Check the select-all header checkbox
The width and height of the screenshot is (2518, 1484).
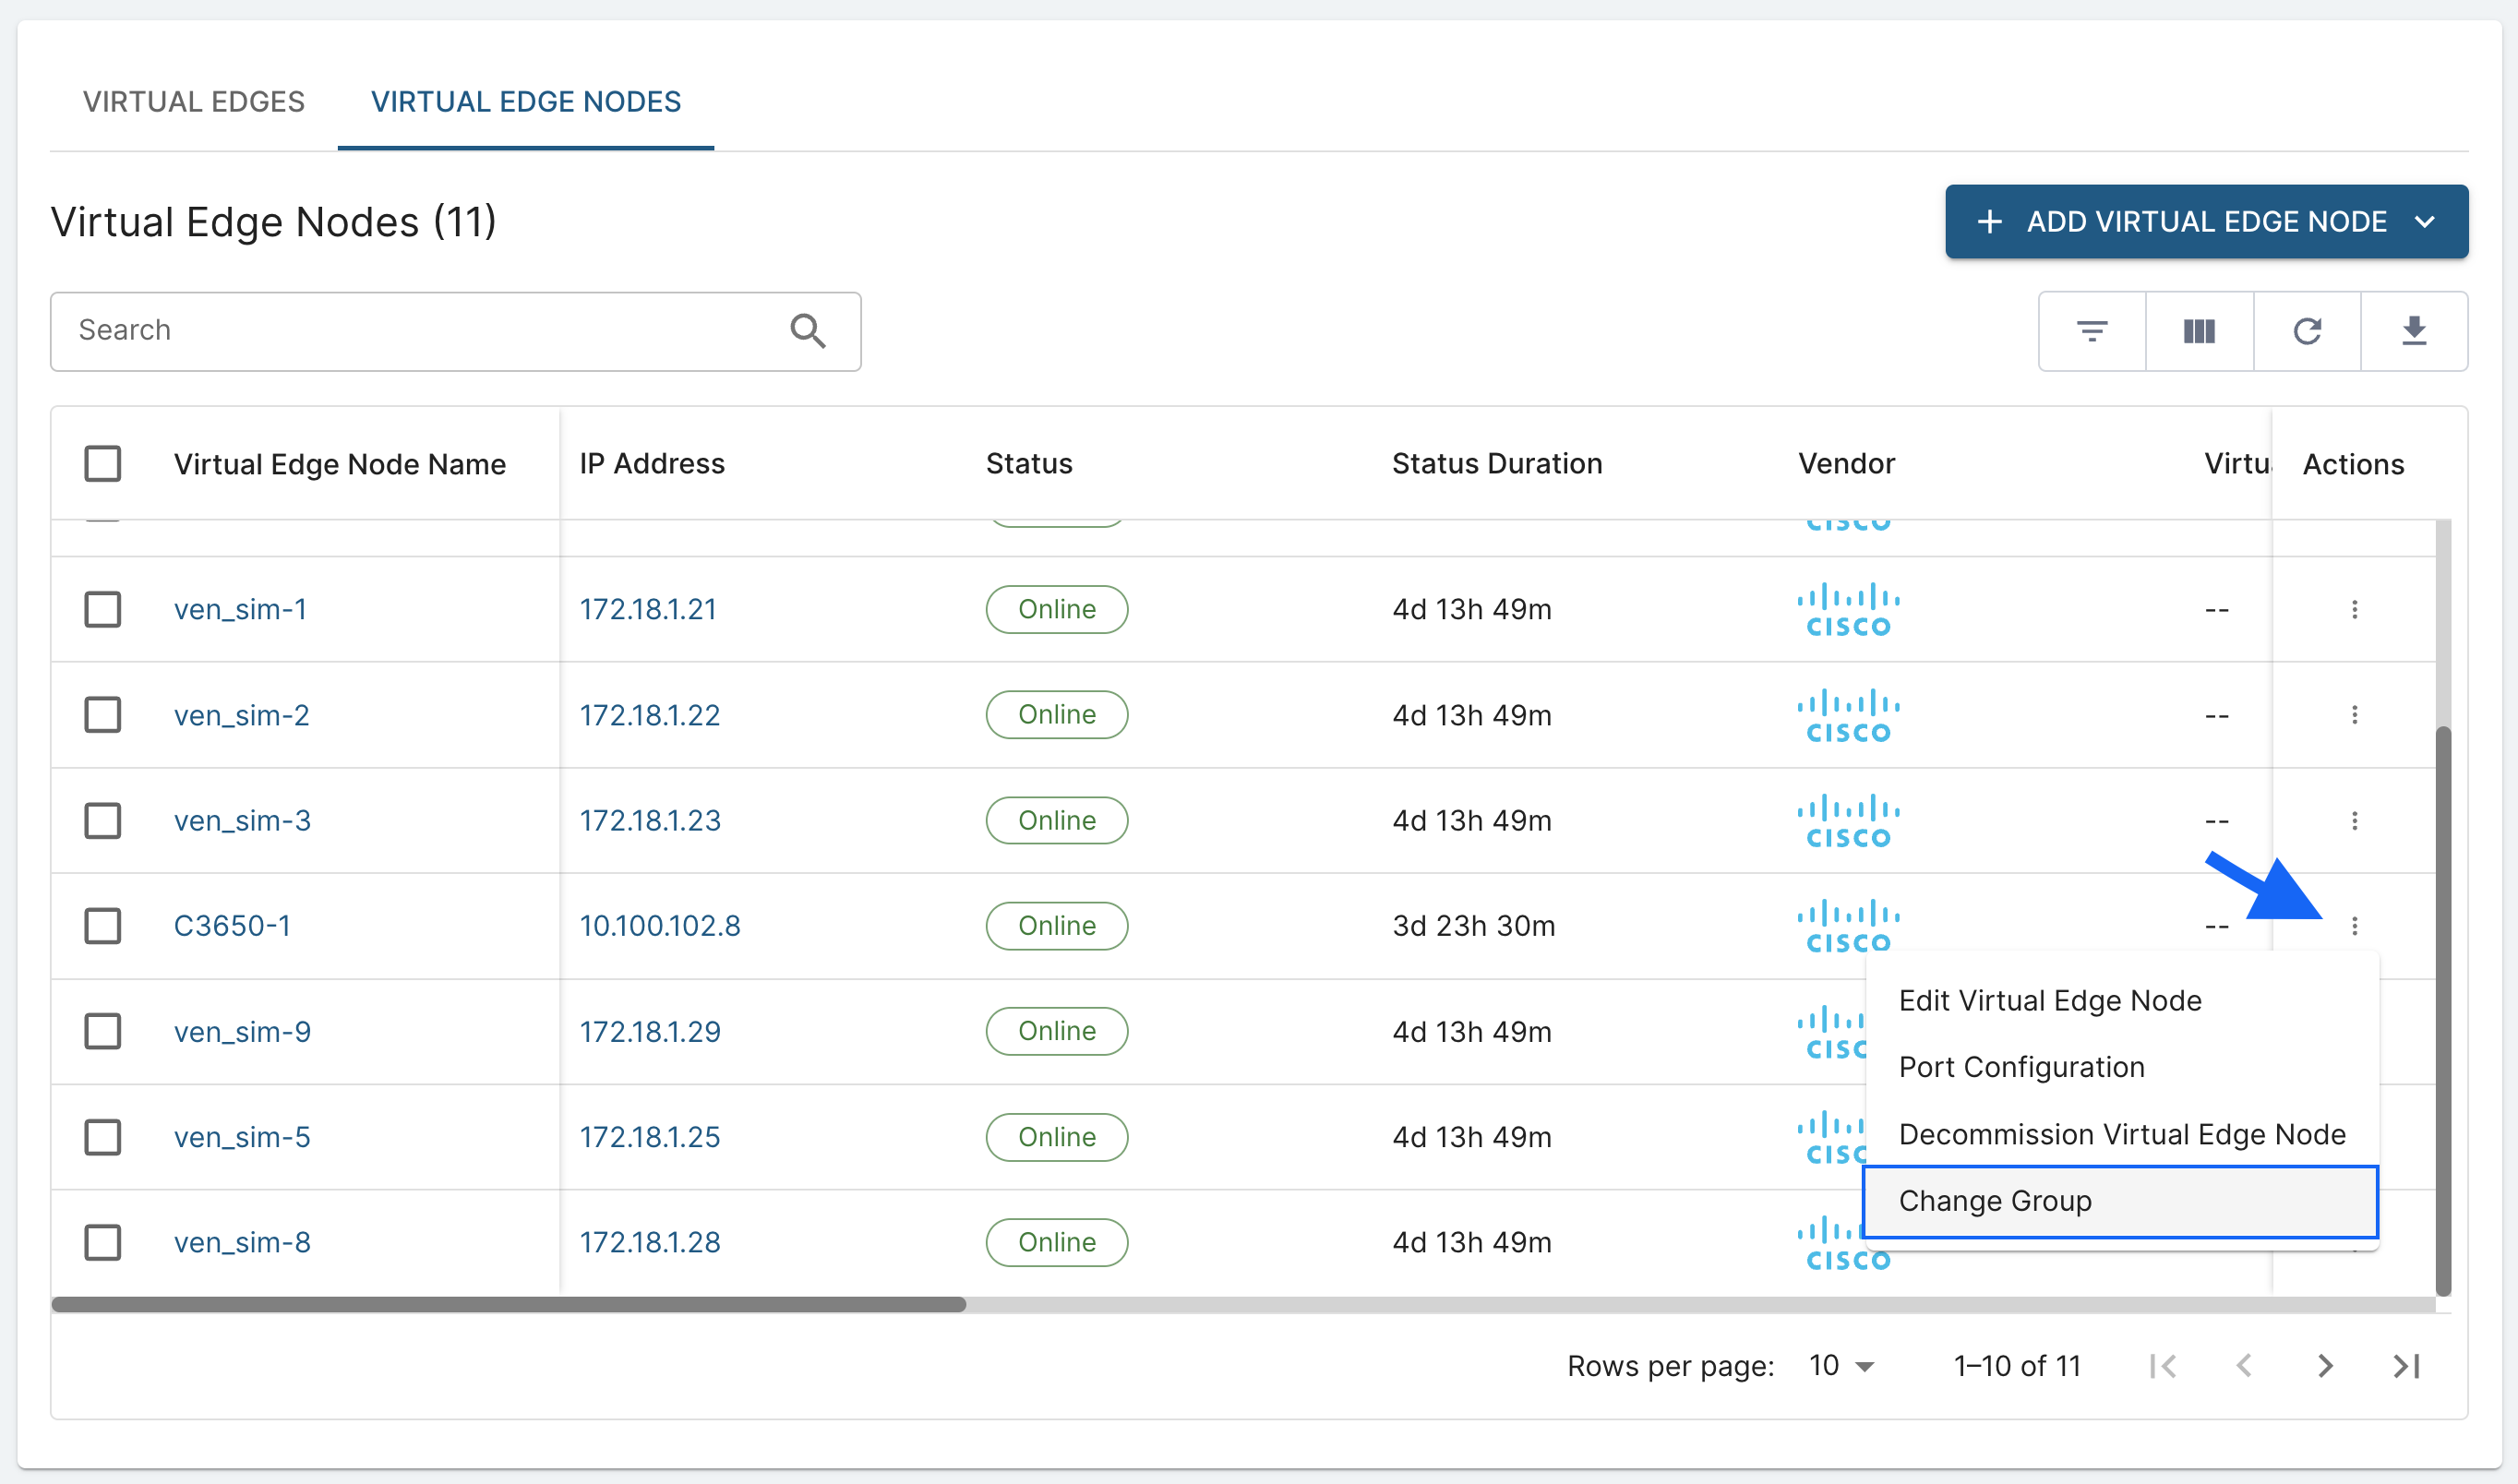click(103, 464)
